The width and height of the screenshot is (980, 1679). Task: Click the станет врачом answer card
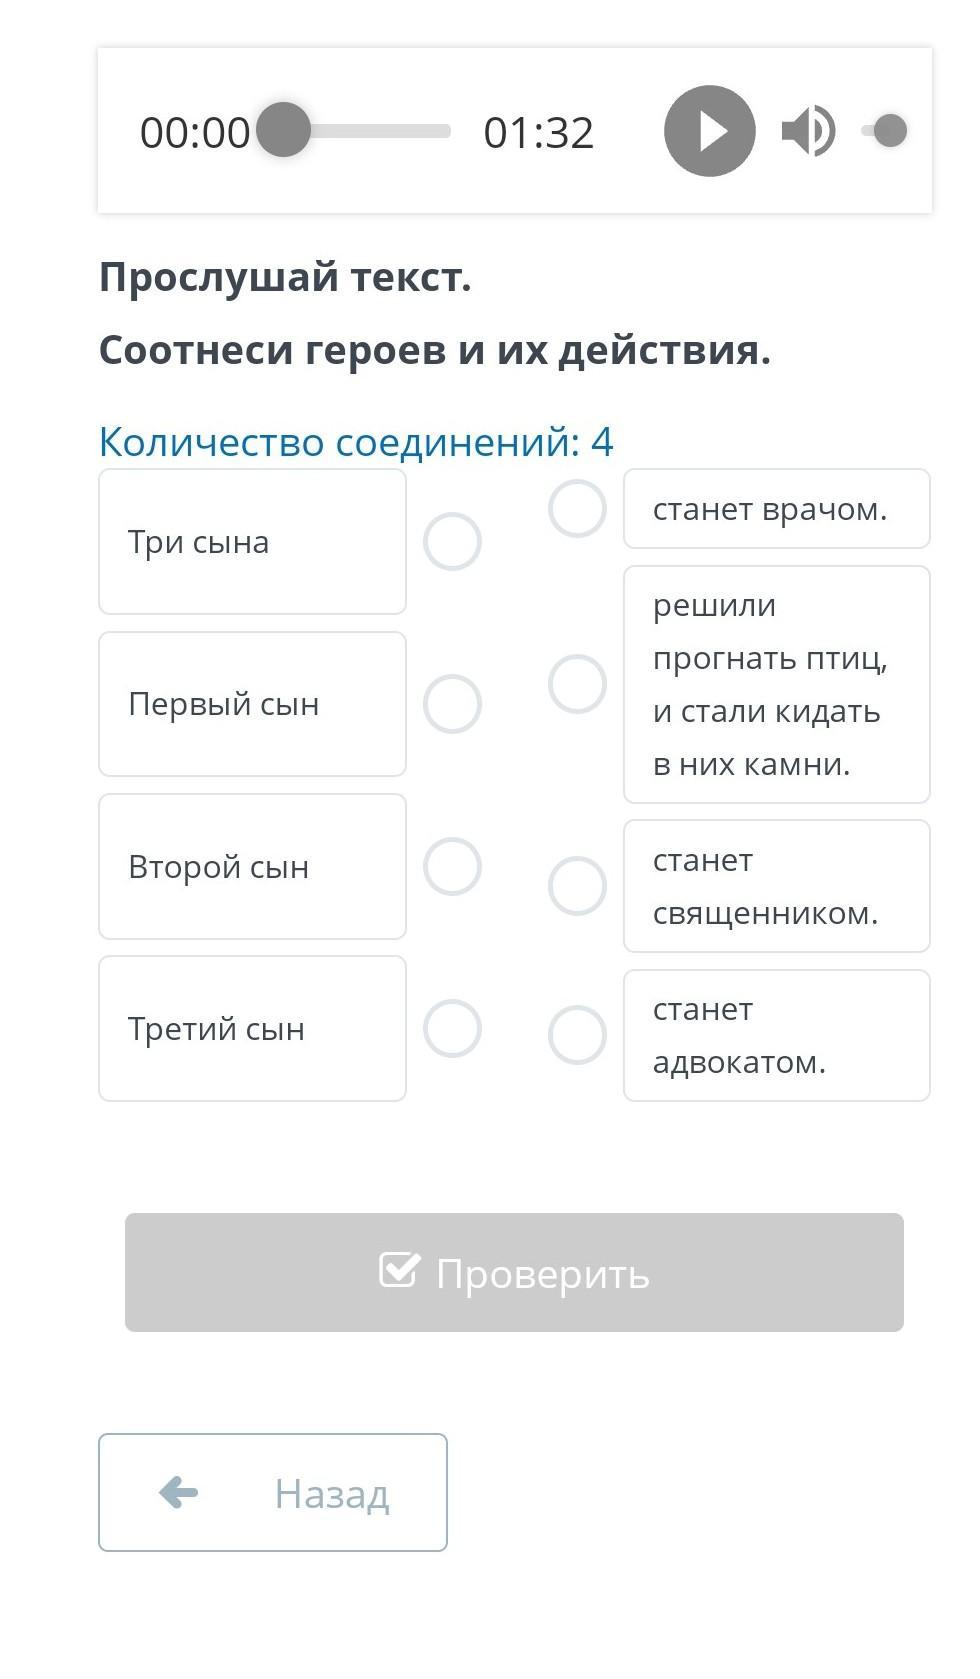(777, 509)
